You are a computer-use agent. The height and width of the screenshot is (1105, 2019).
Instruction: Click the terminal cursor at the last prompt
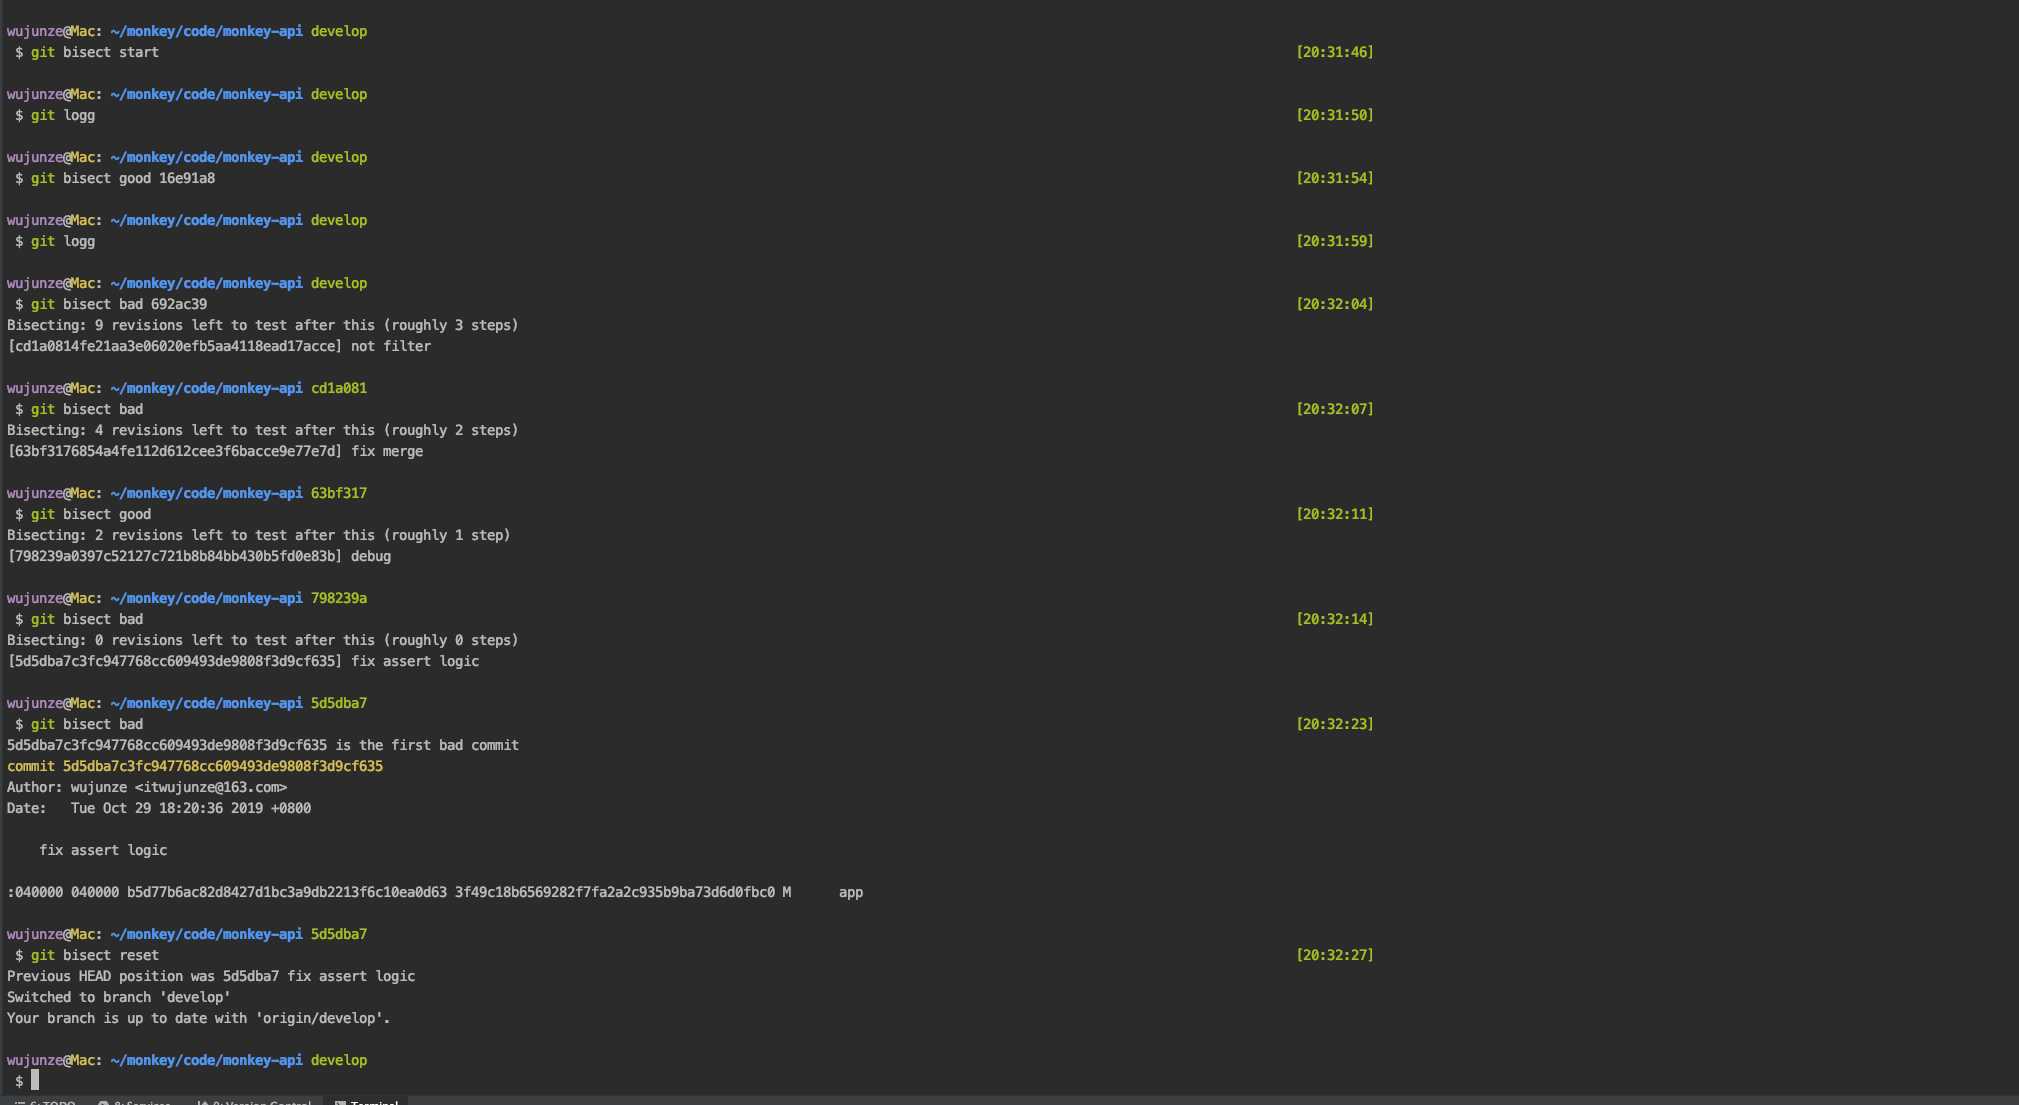click(x=35, y=1080)
